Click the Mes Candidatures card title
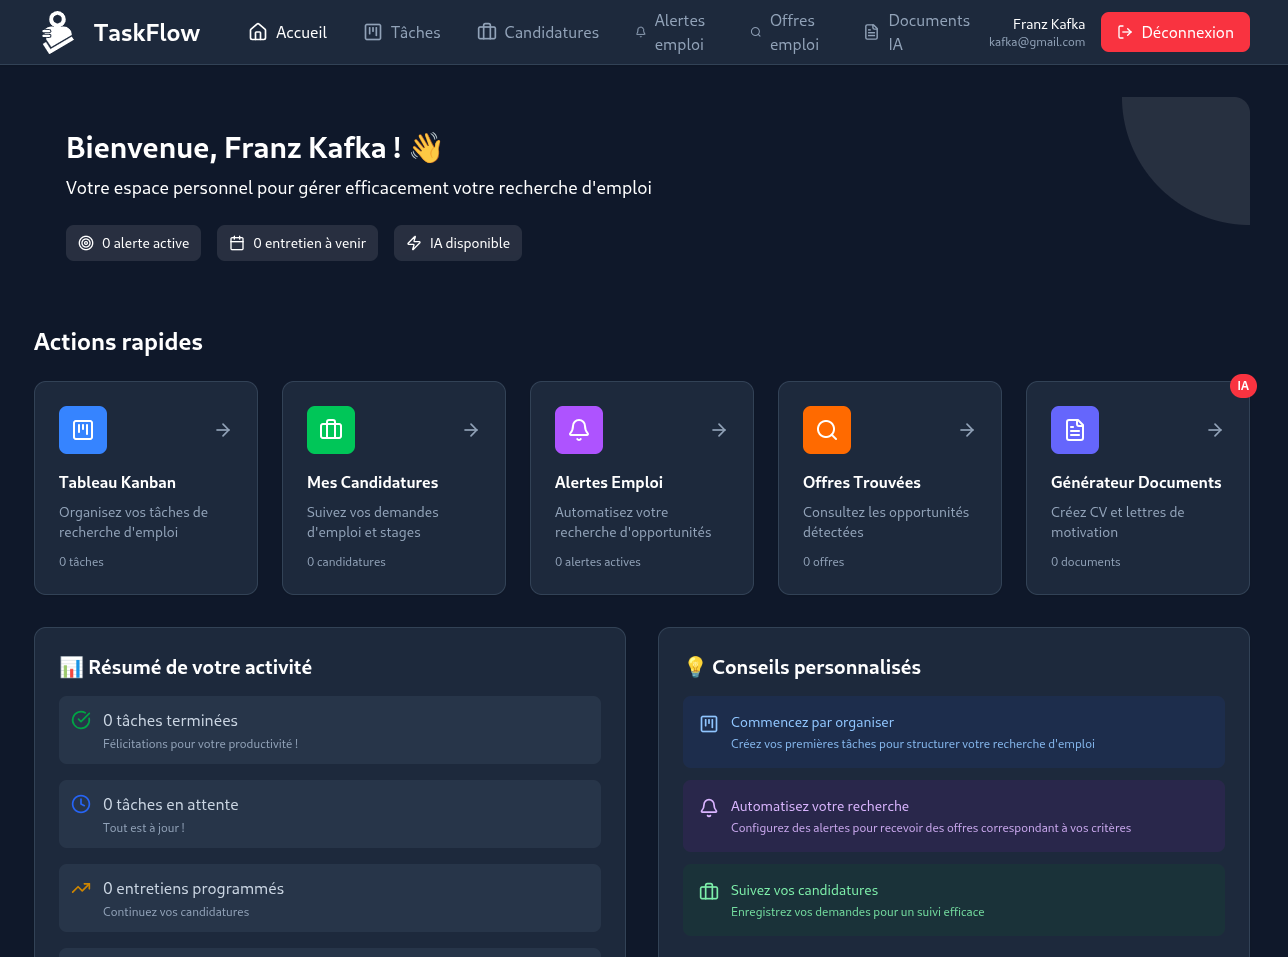Screen dimensions: 1288x957 pos(372,482)
